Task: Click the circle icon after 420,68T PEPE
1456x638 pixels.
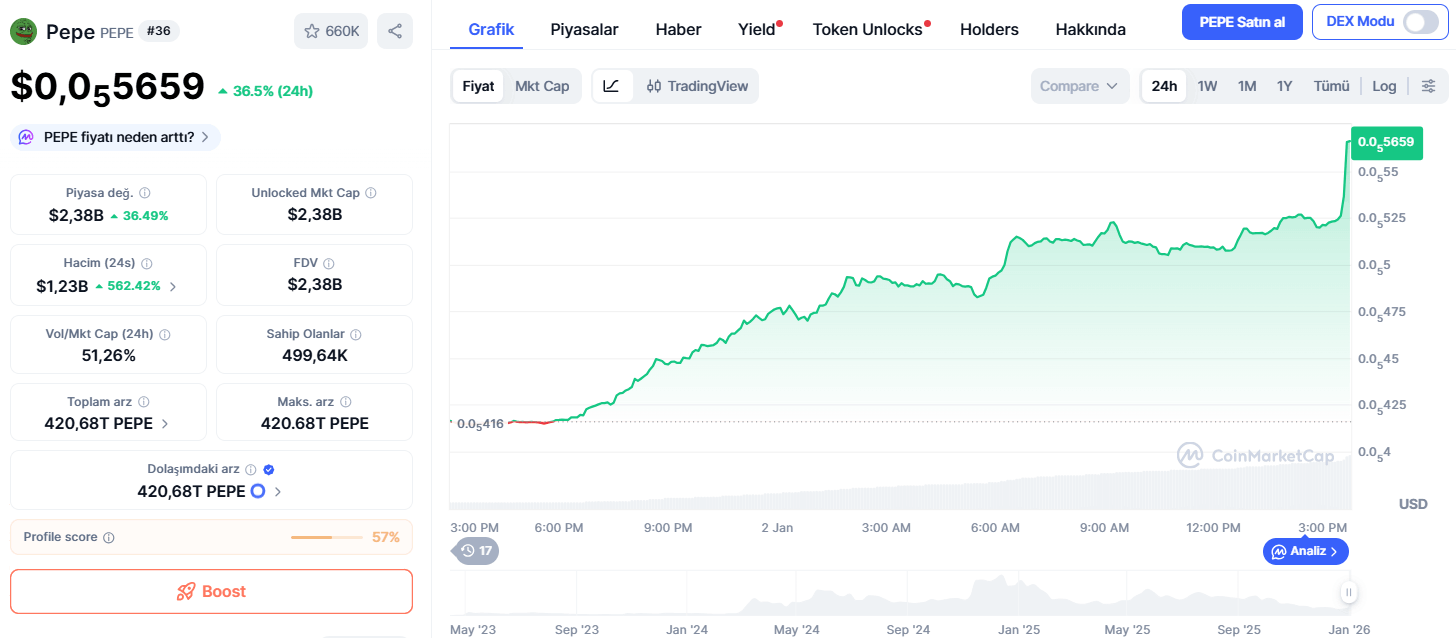Action: coord(257,491)
